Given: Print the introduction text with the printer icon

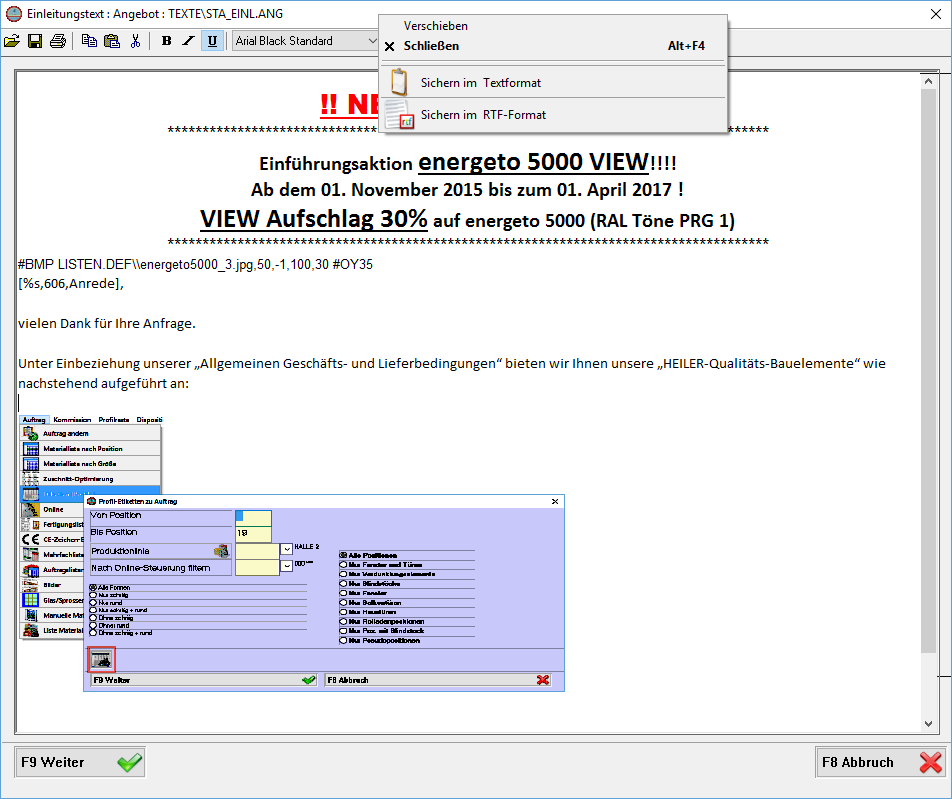Looking at the screenshot, I should click(58, 41).
